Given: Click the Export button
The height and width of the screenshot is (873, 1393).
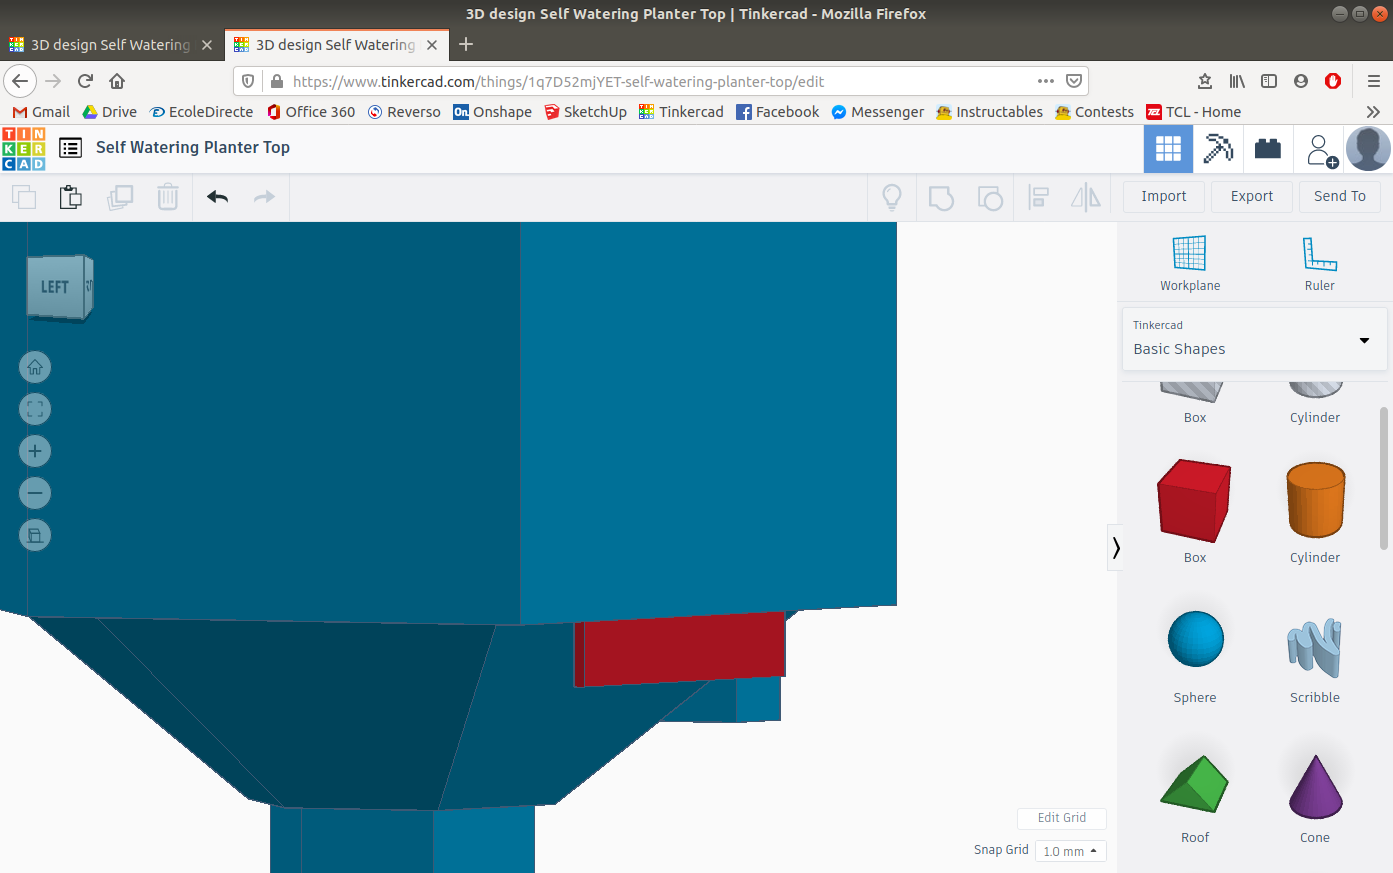Looking at the screenshot, I should point(1251,196).
